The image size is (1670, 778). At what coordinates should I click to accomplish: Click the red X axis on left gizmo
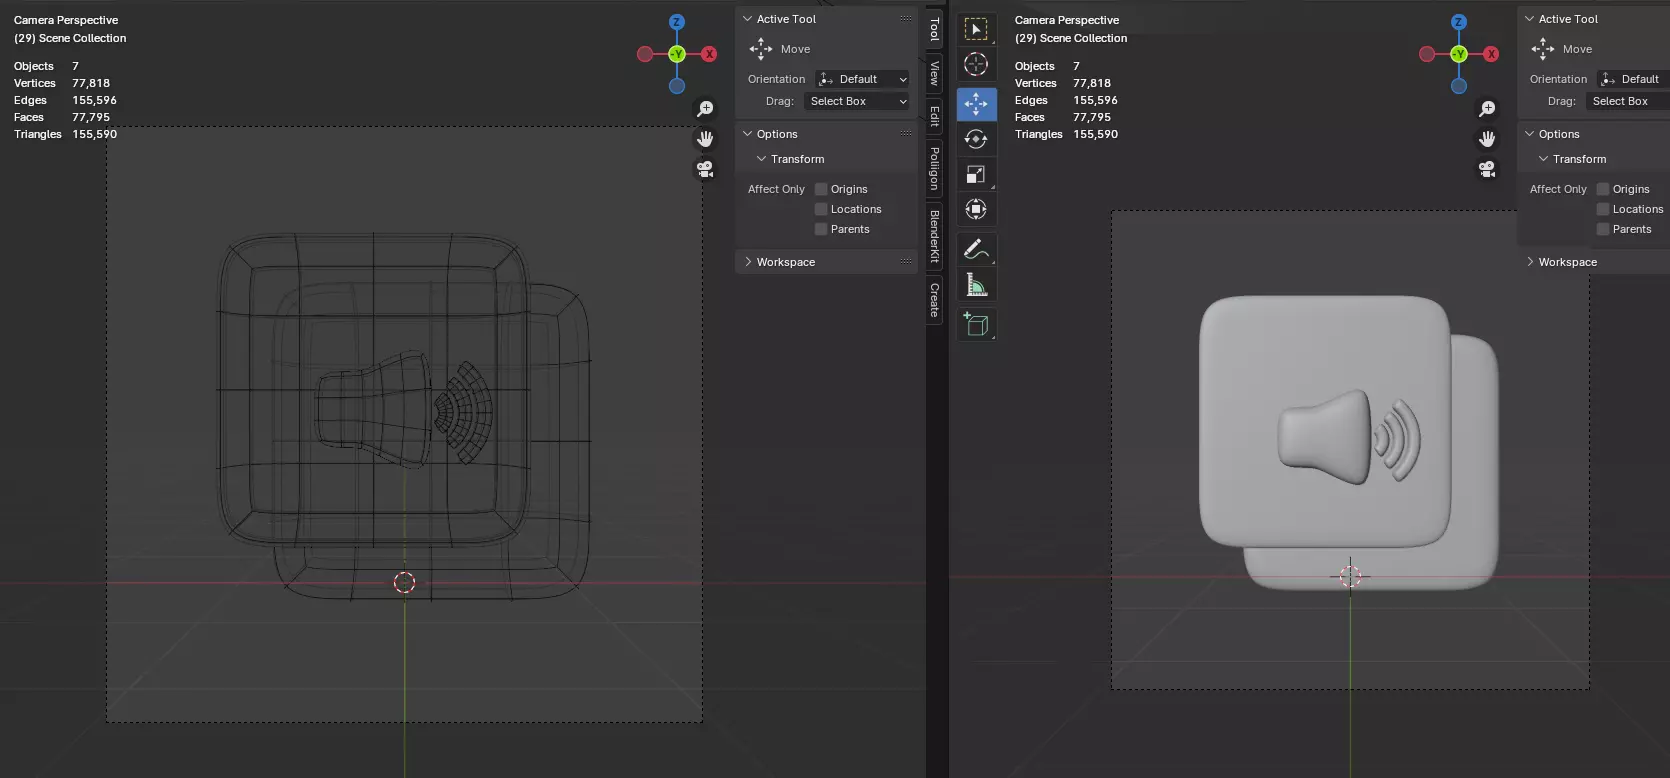tap(709, 54)
